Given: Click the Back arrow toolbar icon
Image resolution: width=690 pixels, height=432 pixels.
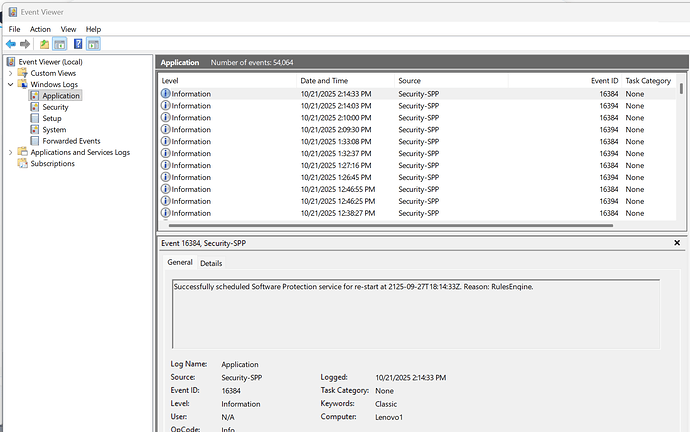Looking at the screenshot, I should click(x=11, y=44).
